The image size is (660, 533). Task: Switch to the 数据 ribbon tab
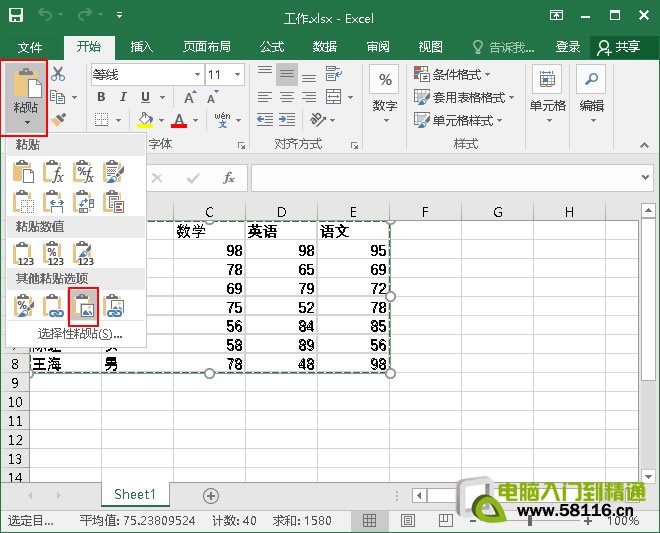325,47
